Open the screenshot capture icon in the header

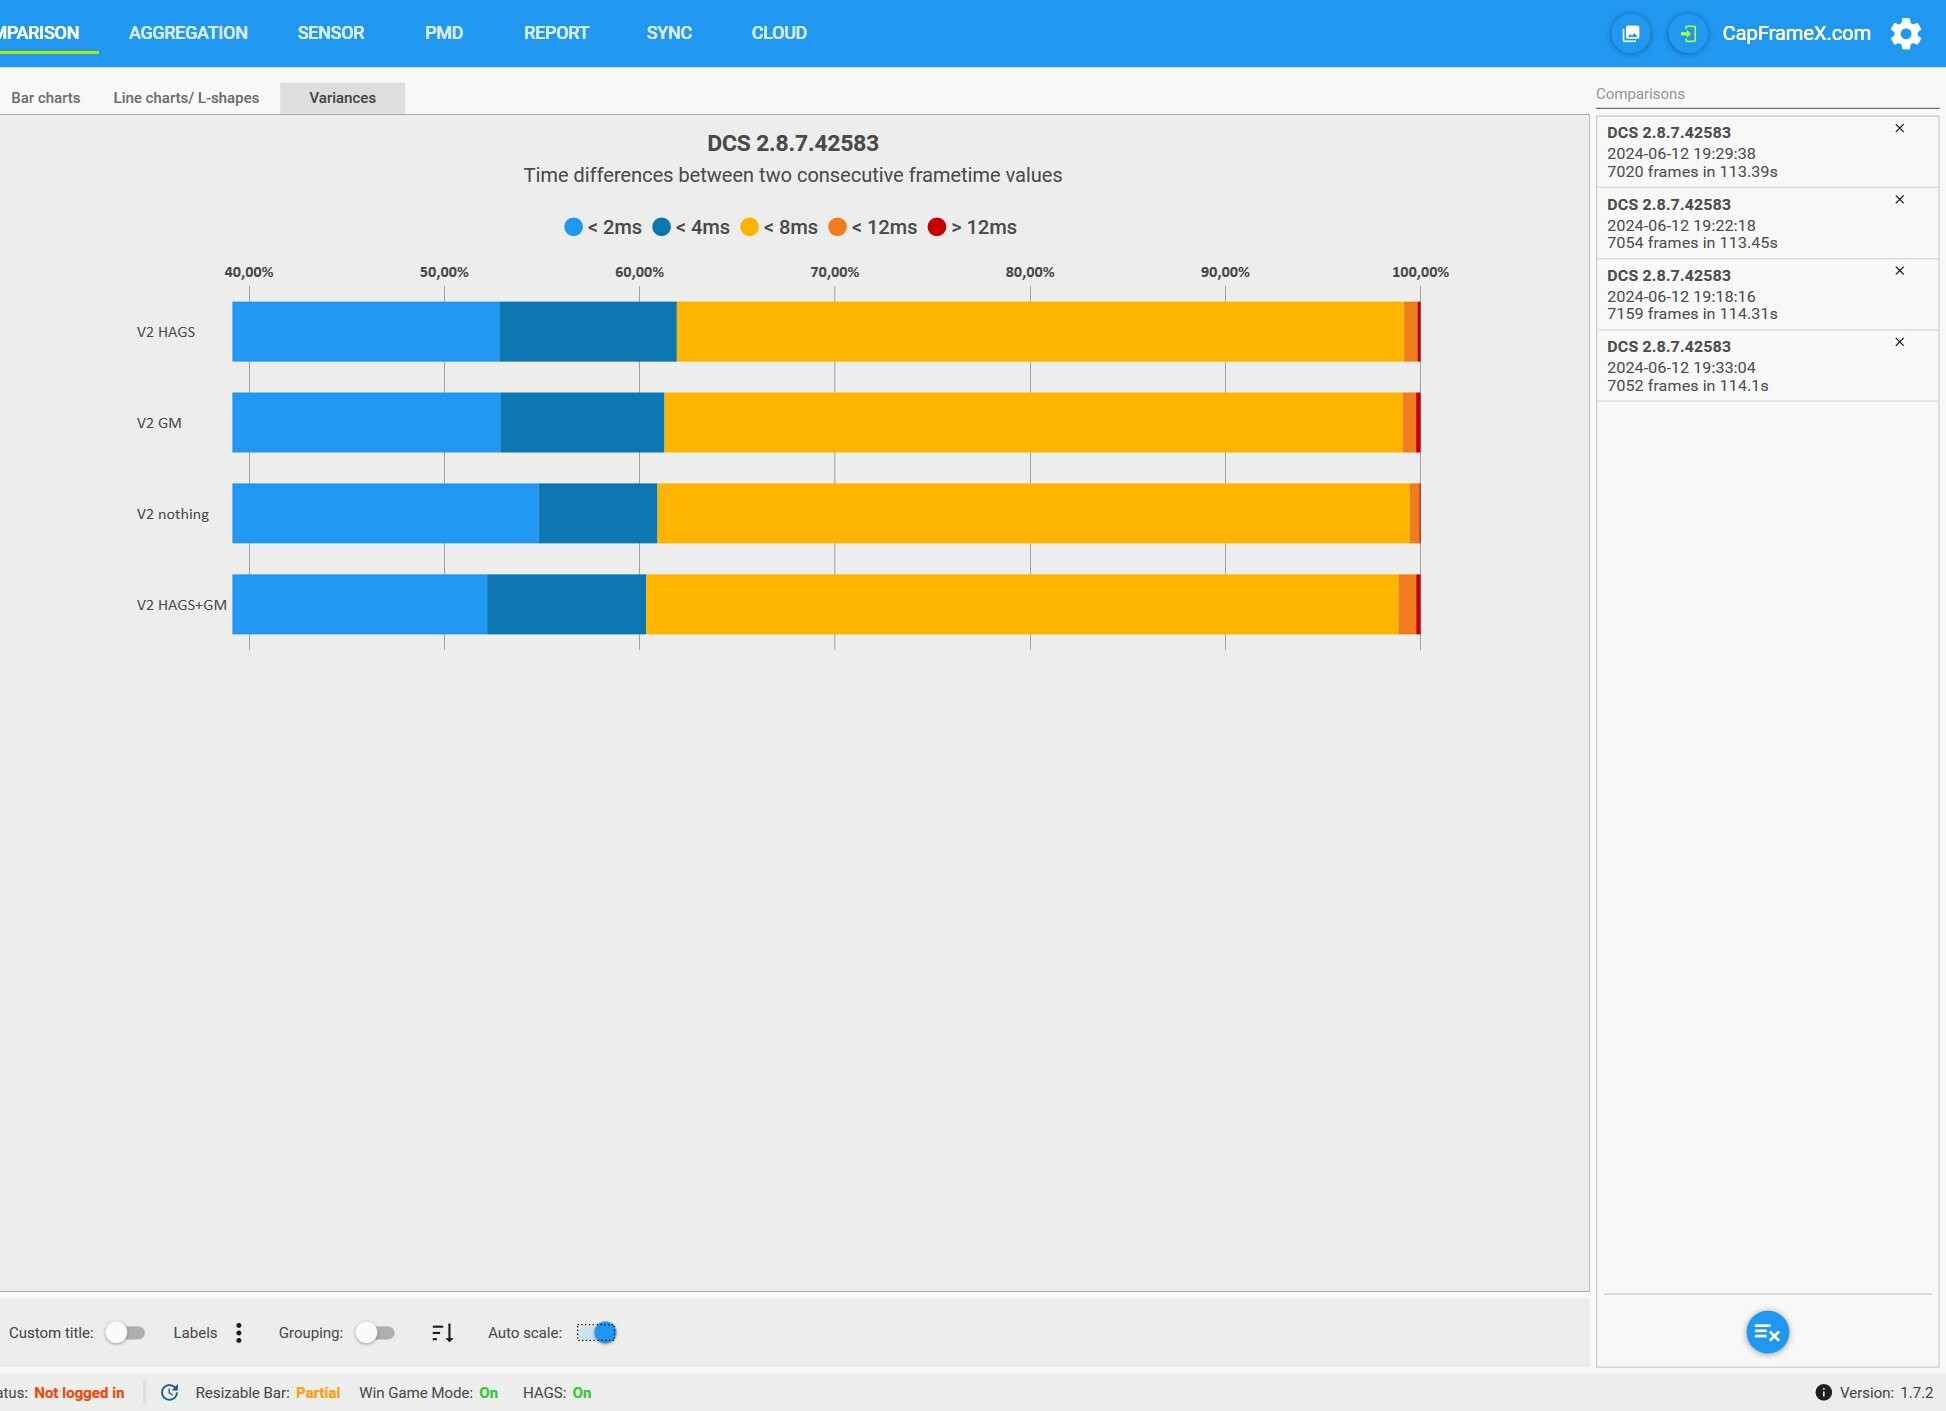click(x=1630, y=33)
